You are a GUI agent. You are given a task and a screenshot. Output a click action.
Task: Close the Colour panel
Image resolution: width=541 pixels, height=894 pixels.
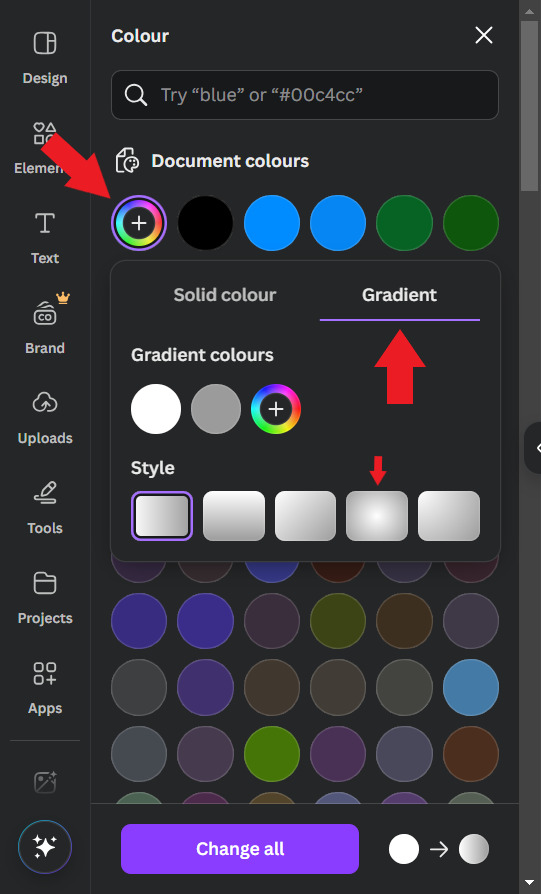483,35
